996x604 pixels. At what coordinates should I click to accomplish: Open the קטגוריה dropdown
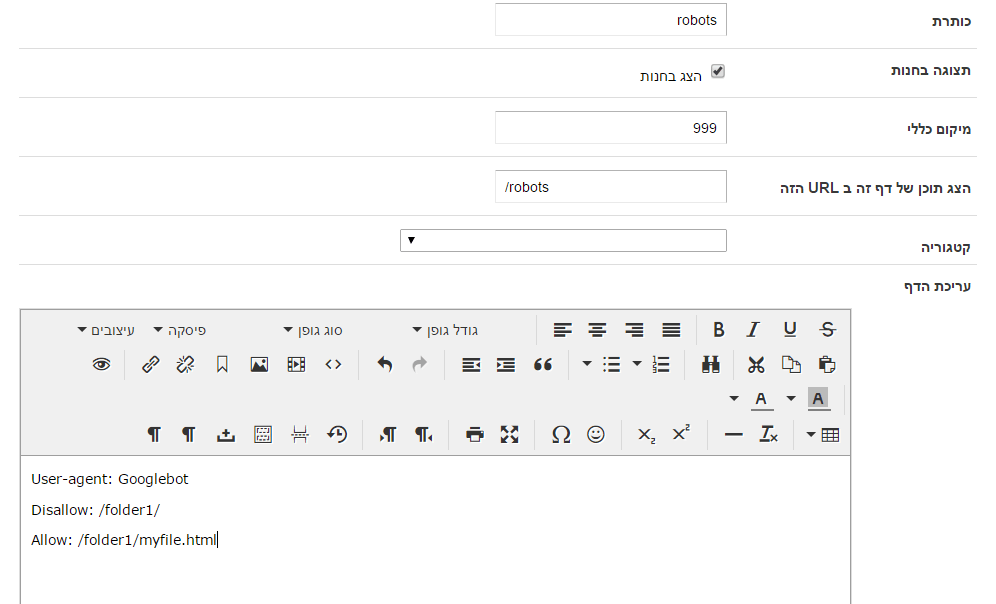coord(563,241)
